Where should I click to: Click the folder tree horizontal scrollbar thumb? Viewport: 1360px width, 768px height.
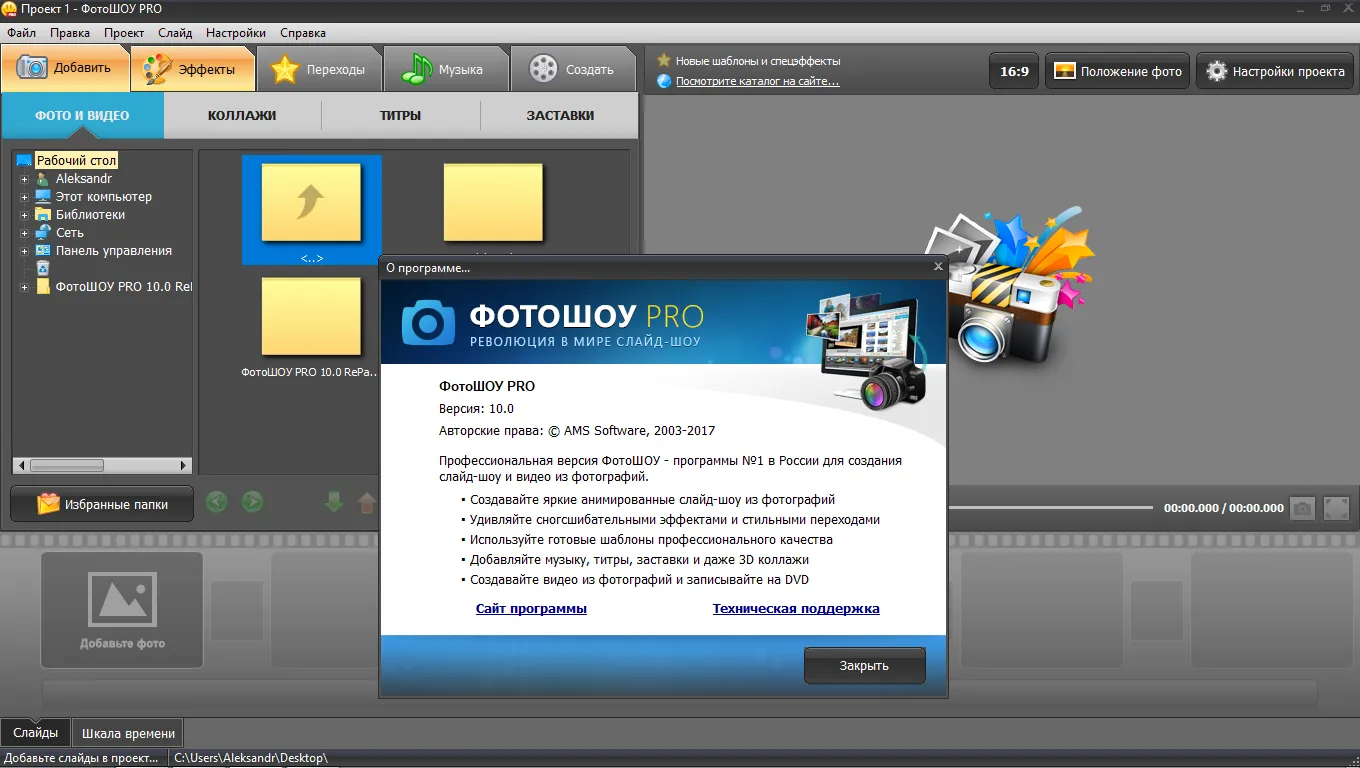pyautogui.click(x=66, y=465)
